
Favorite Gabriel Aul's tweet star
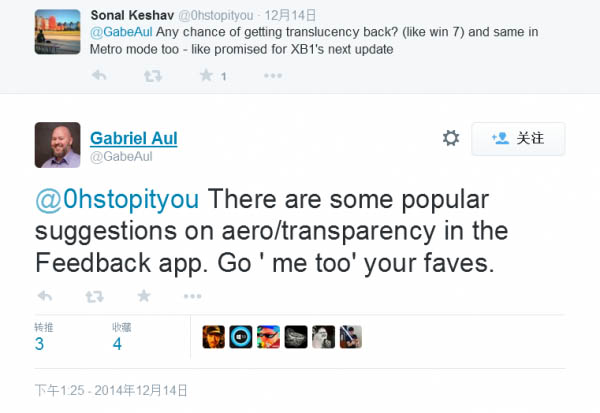point(144,296)
